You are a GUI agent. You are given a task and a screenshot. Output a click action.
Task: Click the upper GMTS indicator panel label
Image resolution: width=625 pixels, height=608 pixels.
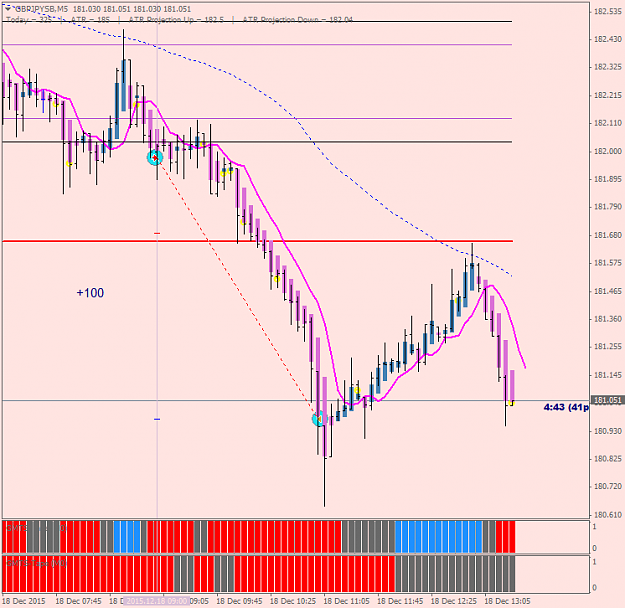[35, 528]
